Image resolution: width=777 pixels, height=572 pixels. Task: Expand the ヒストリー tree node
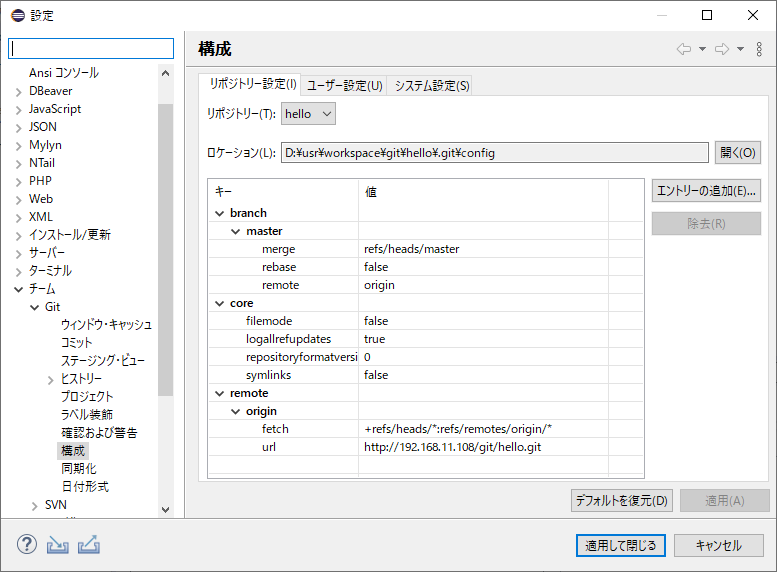coord(50,379)
